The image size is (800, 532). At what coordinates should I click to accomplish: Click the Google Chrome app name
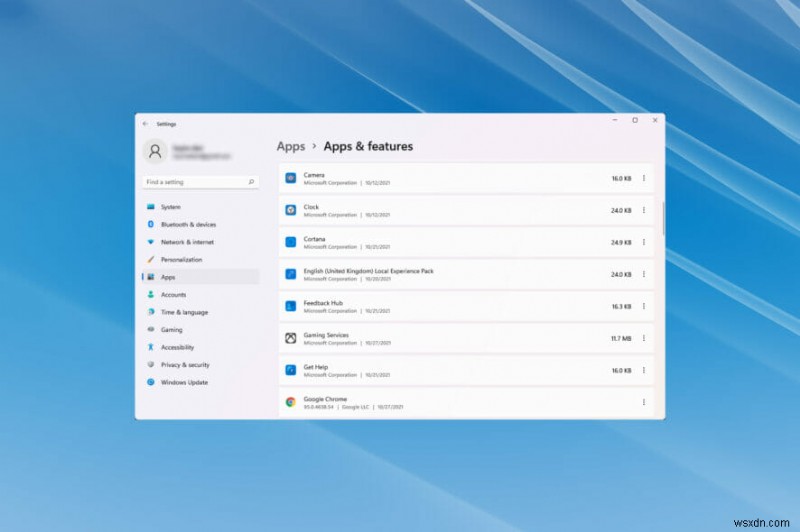click(x=325, y=399)
